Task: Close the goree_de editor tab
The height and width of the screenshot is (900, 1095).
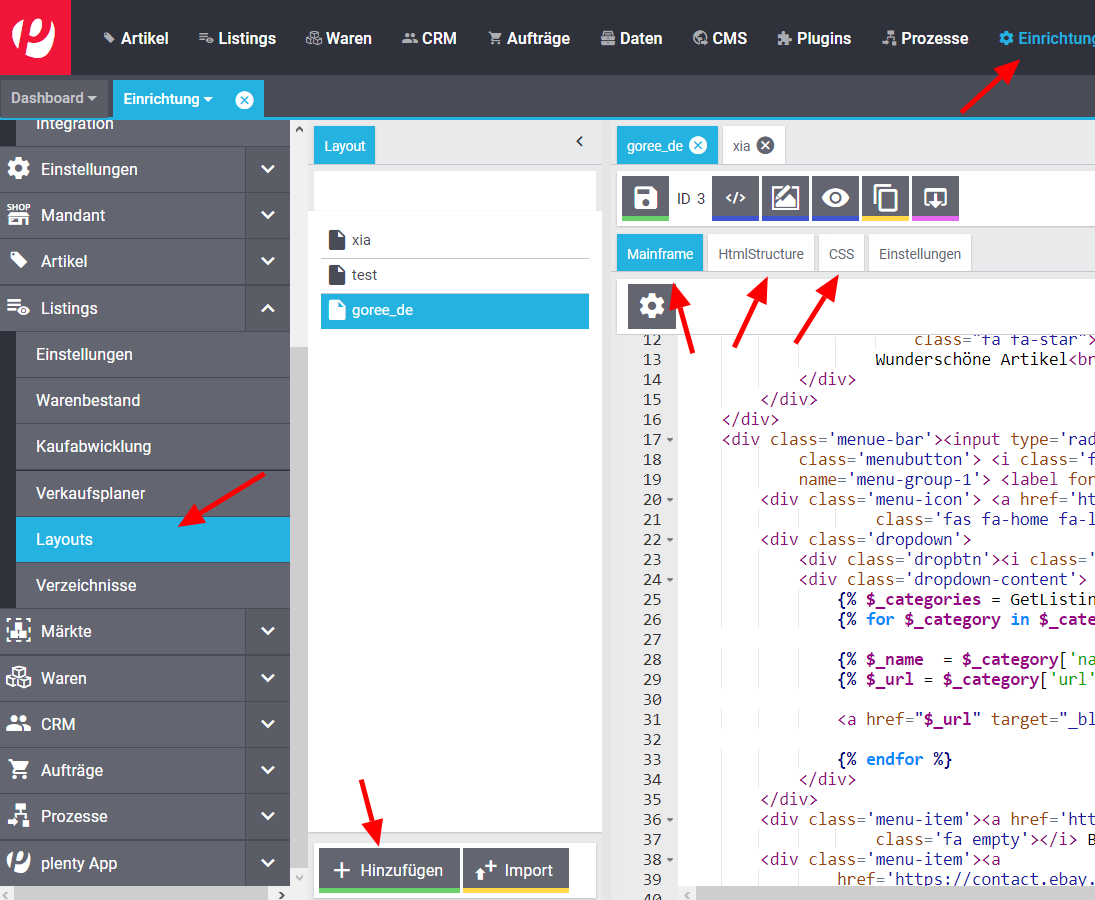Action: click(698, 146)
